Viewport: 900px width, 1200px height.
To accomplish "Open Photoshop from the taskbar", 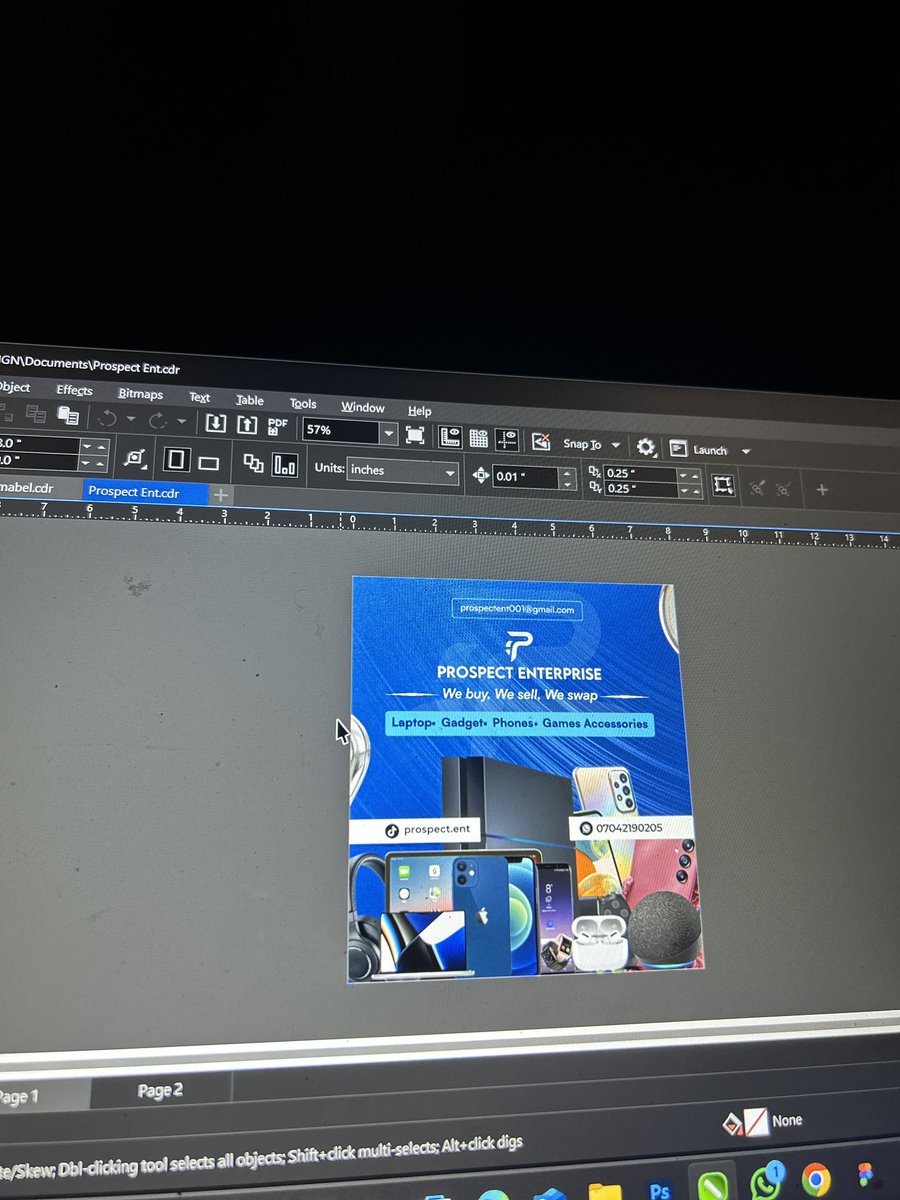I will tap(659, 1190).
